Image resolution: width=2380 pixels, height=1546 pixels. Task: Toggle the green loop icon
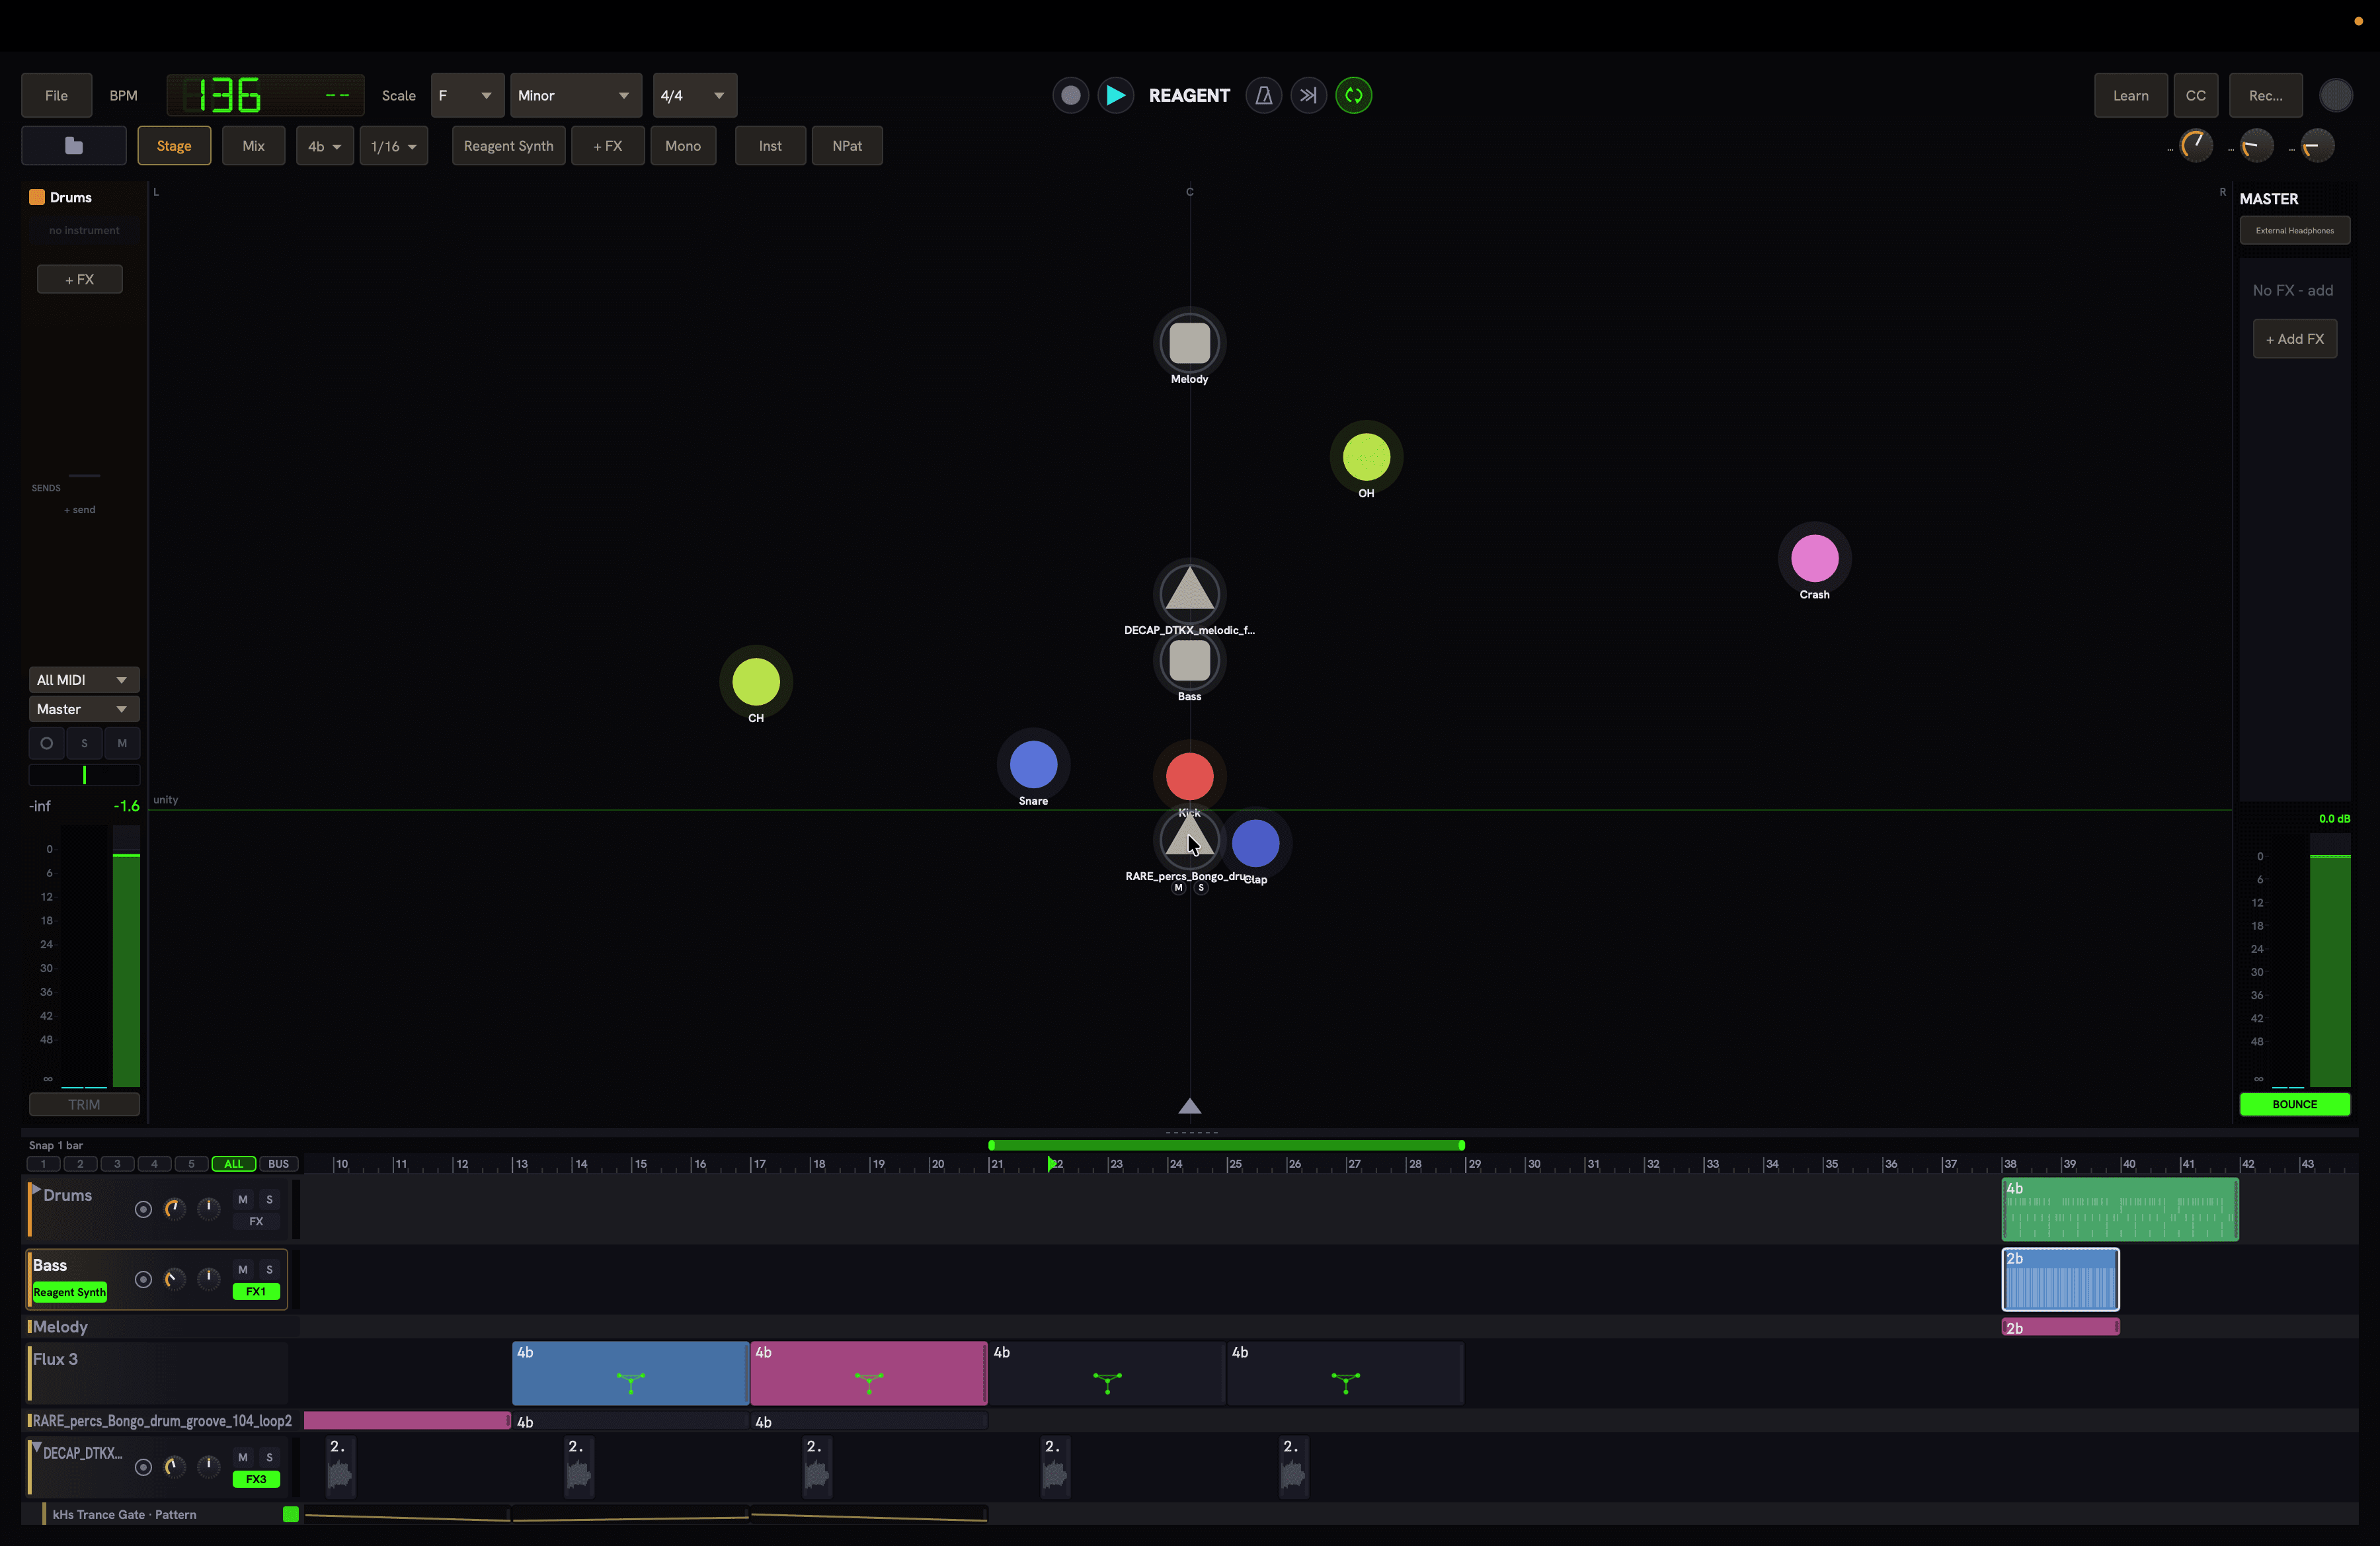click(x=1353, y=96)
